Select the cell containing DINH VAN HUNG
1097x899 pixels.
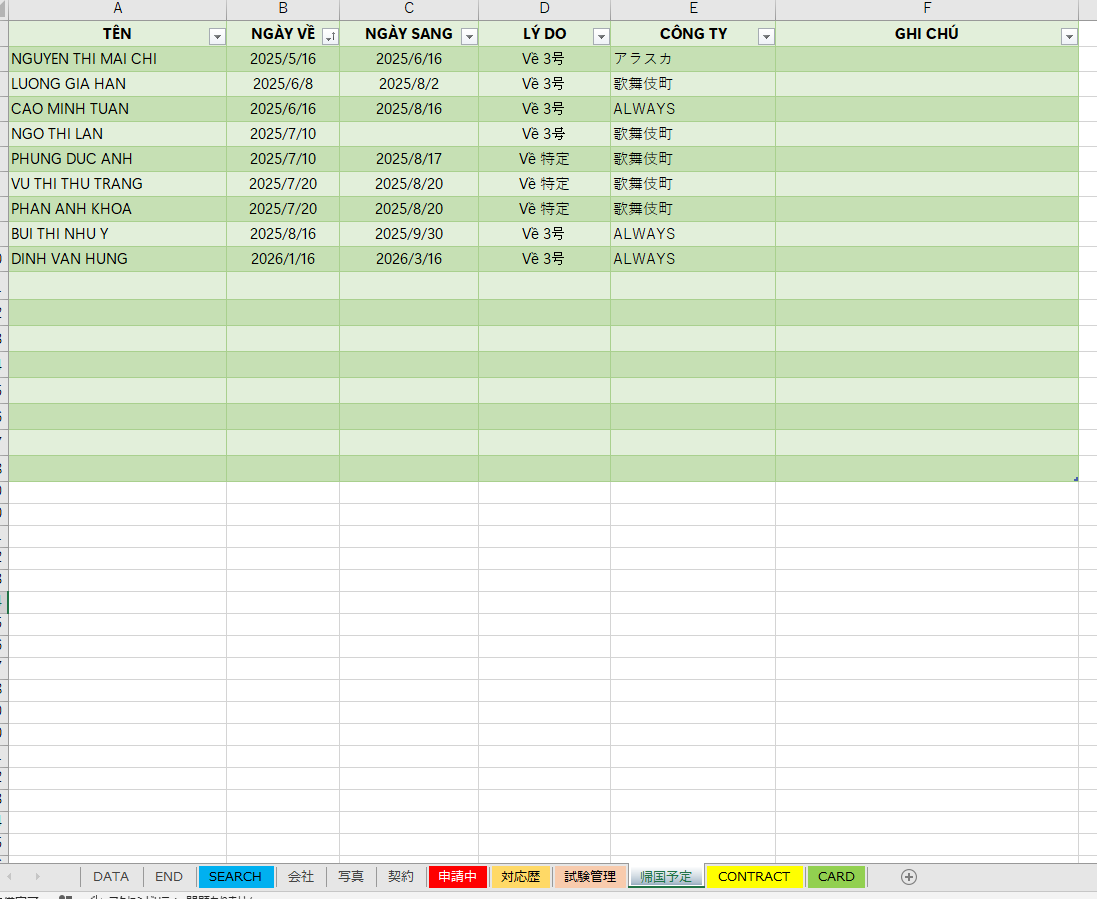117,259
